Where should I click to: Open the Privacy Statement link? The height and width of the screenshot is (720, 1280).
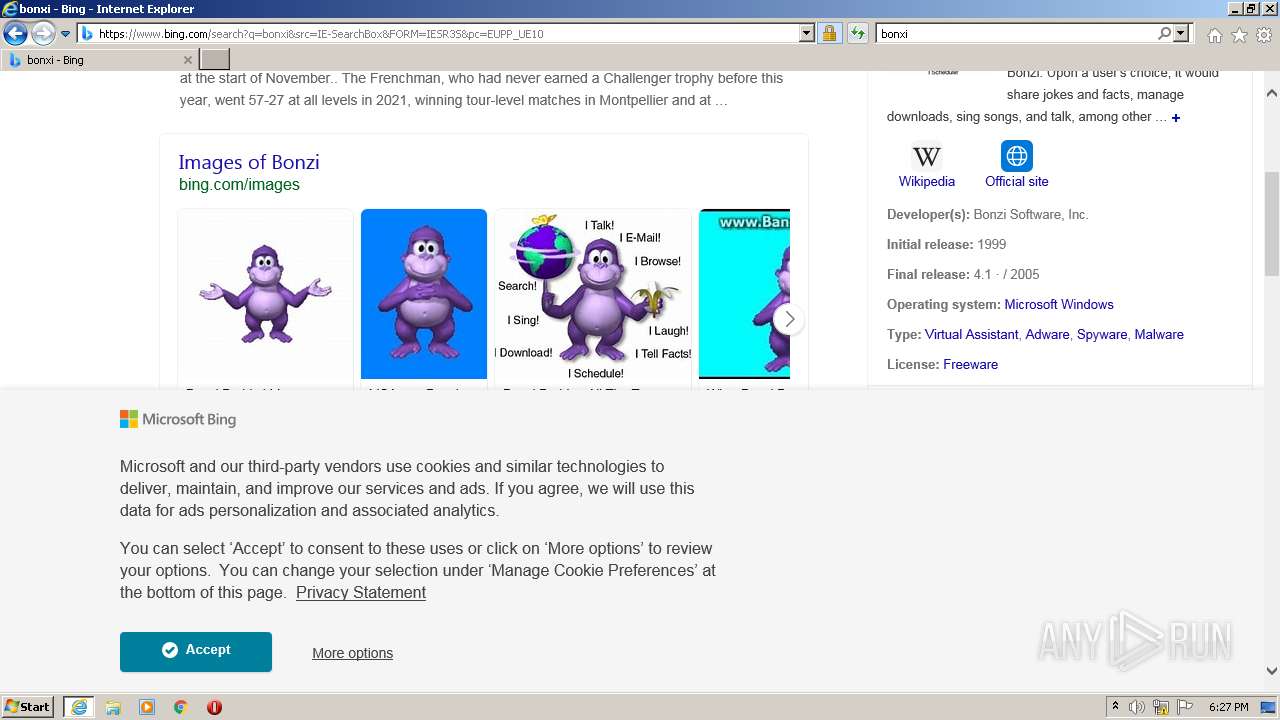[x=361, y=592]
